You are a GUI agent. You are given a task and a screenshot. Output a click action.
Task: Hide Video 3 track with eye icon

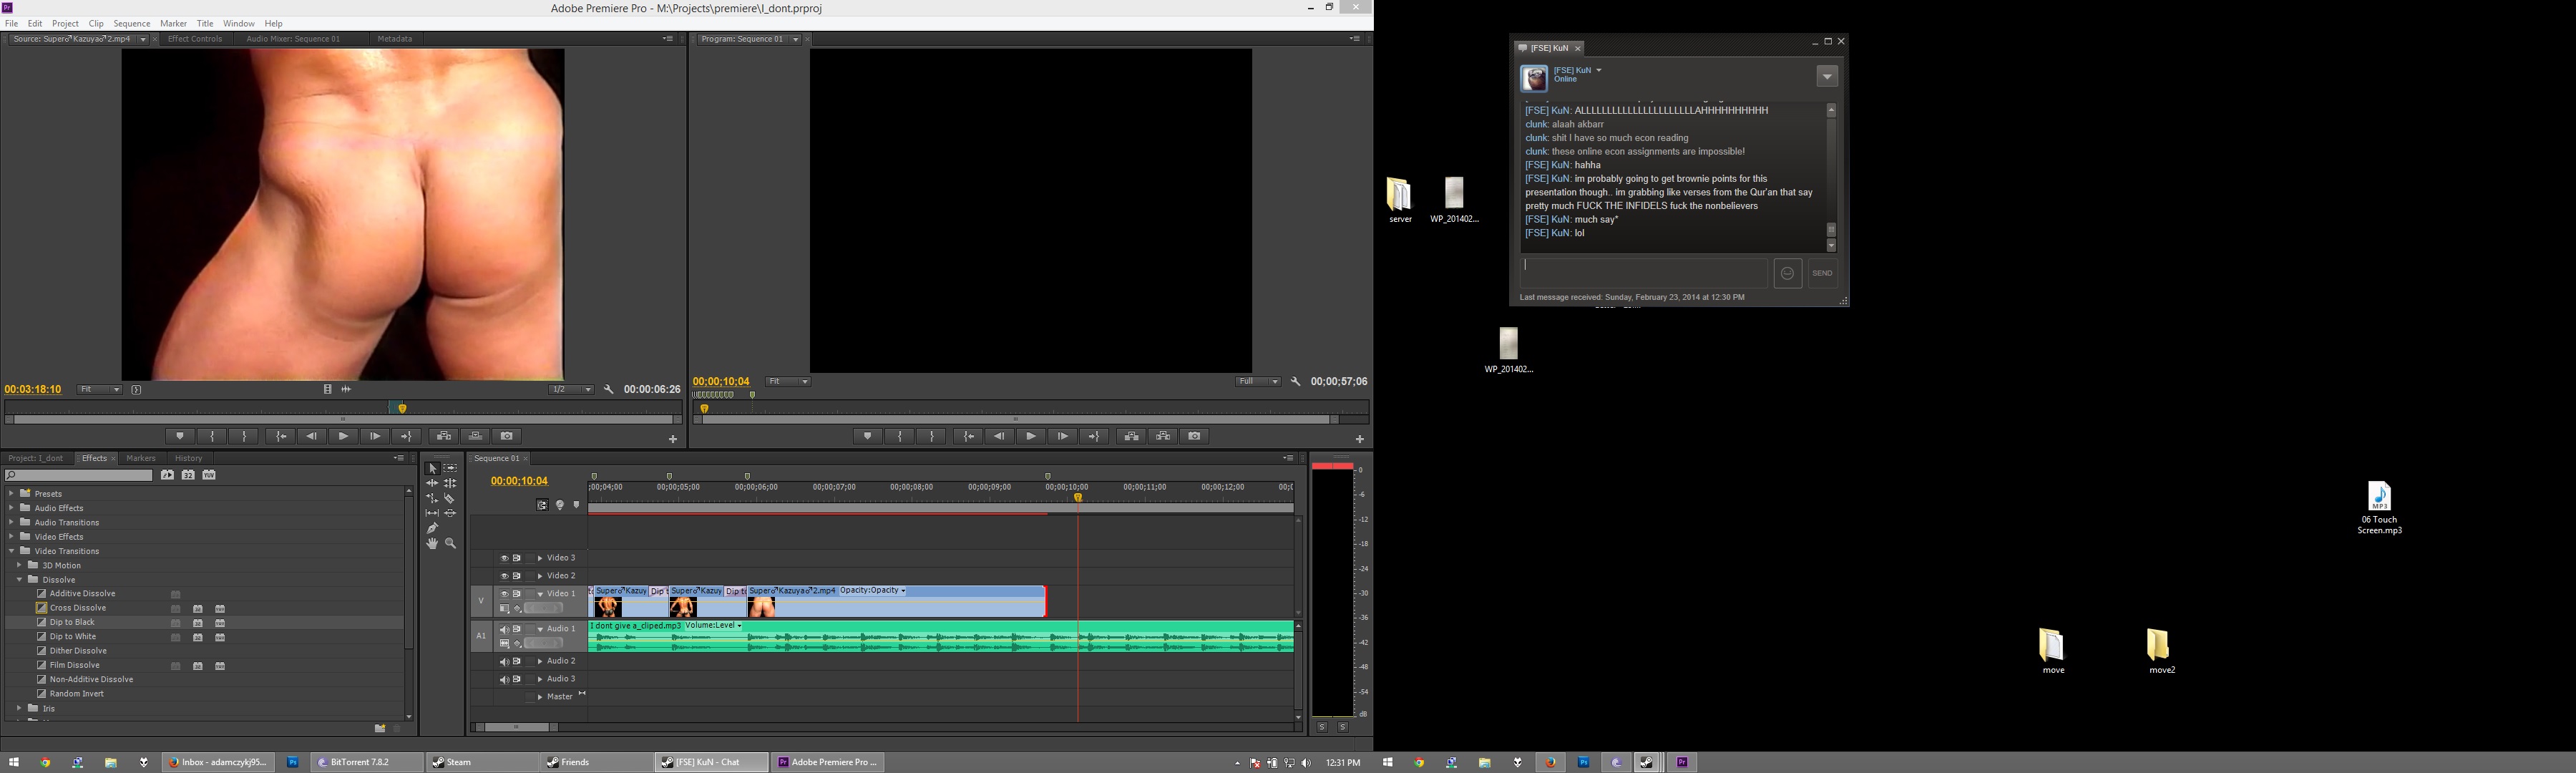[504, 558]
